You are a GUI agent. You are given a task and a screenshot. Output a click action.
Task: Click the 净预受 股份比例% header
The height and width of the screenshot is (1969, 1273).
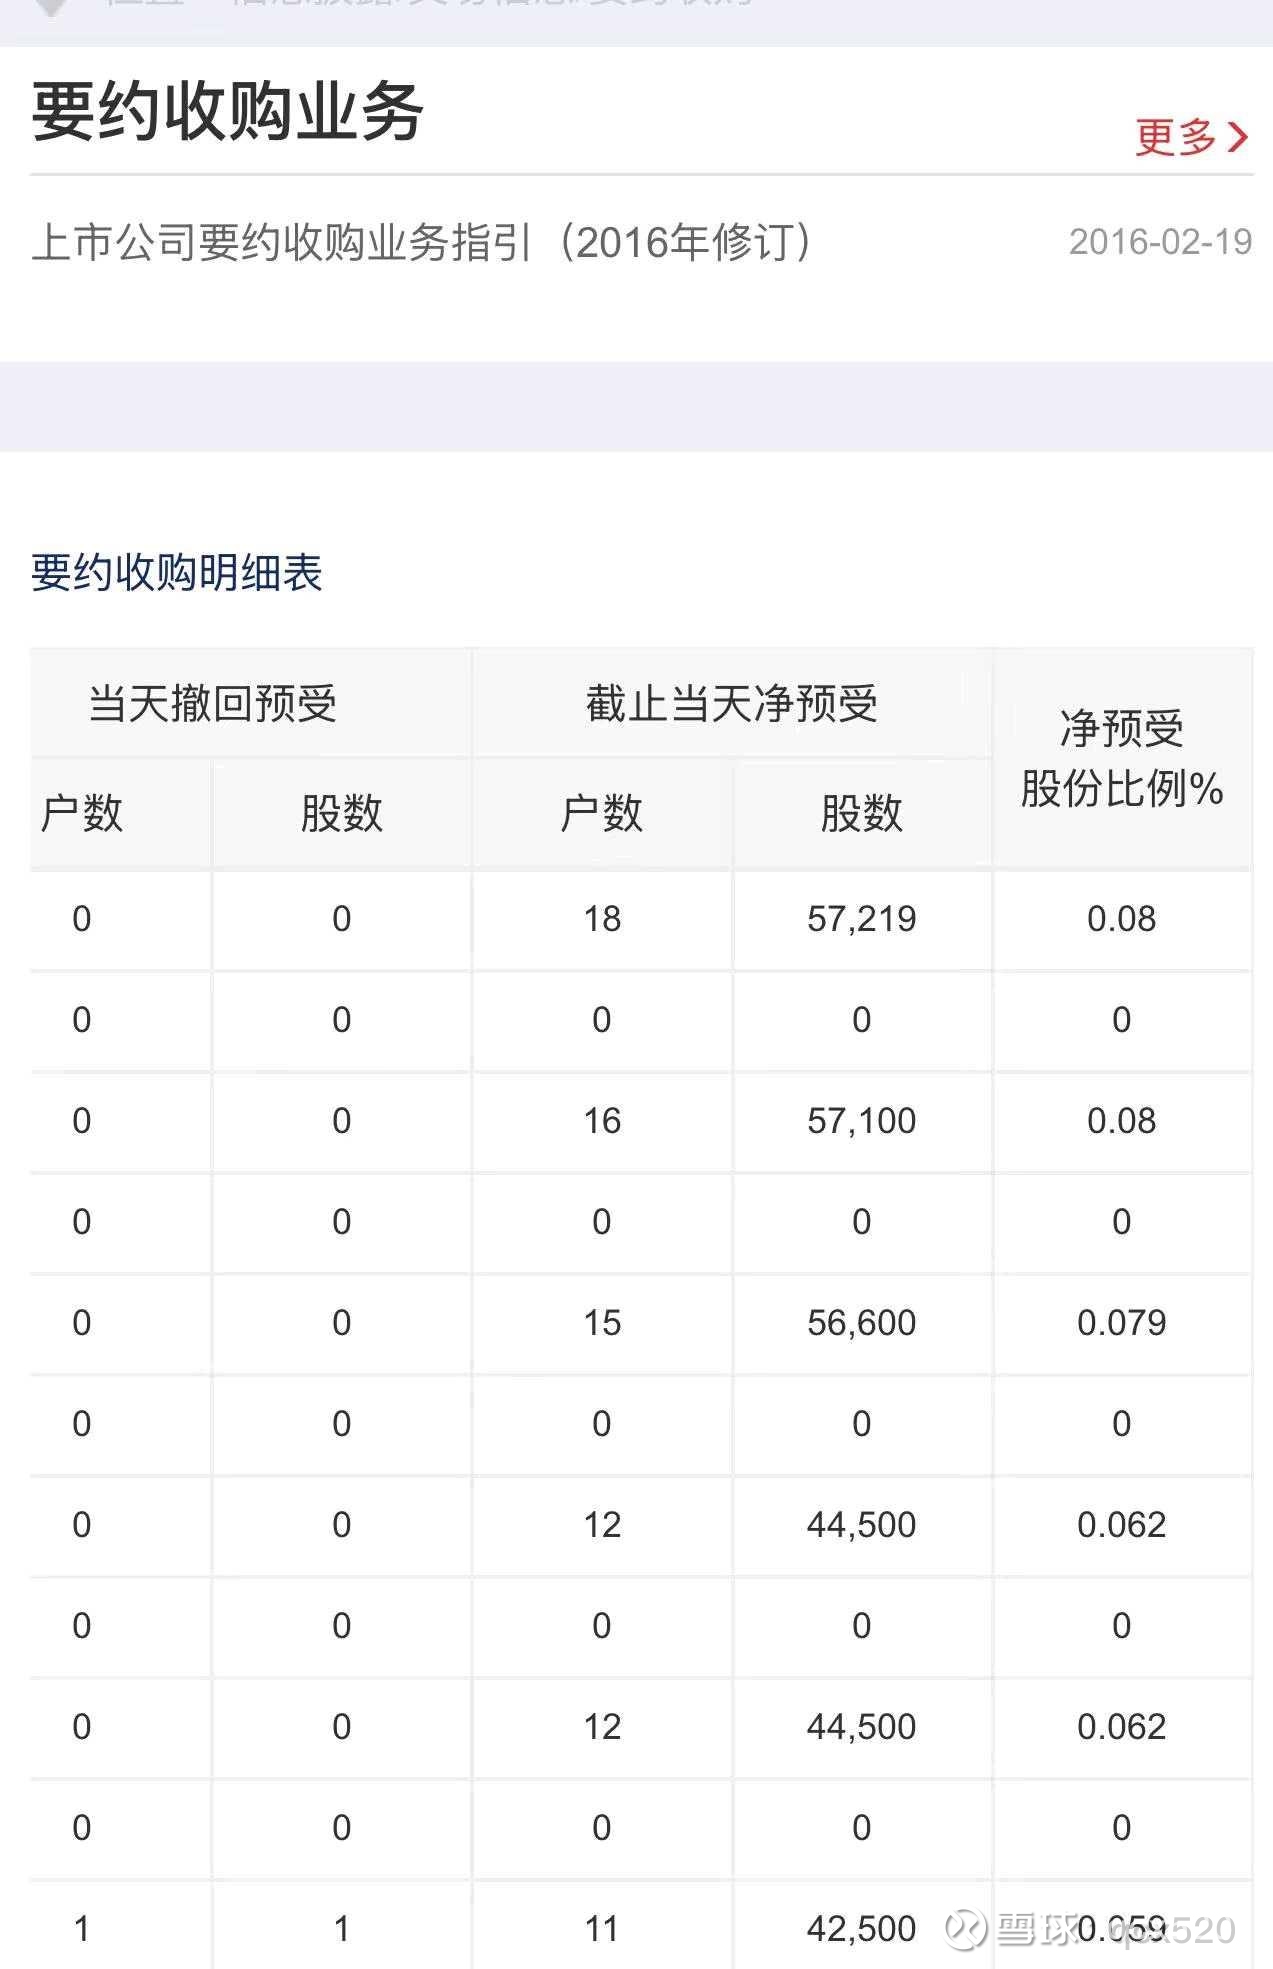coord(1122,758)
